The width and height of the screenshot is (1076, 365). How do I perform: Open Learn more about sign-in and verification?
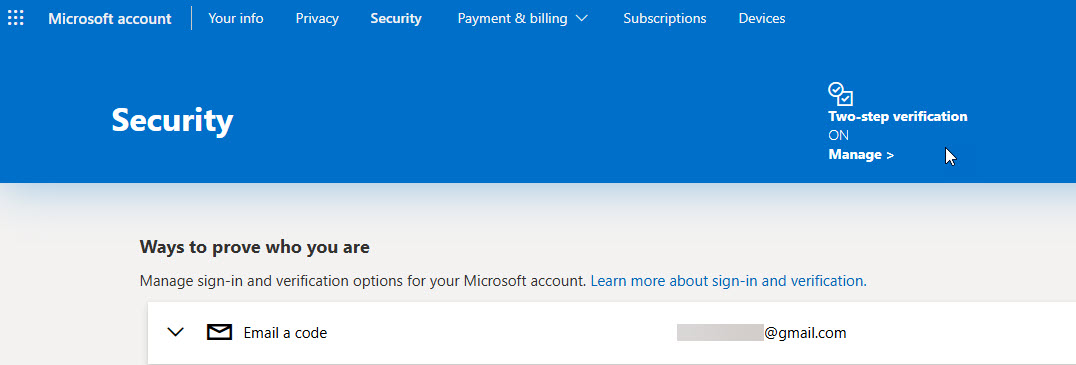point(728,281)
